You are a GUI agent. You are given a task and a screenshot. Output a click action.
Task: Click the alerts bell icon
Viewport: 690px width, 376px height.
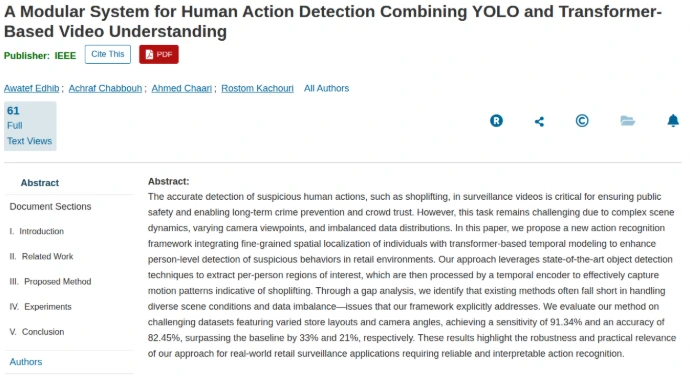pos(673,121)
